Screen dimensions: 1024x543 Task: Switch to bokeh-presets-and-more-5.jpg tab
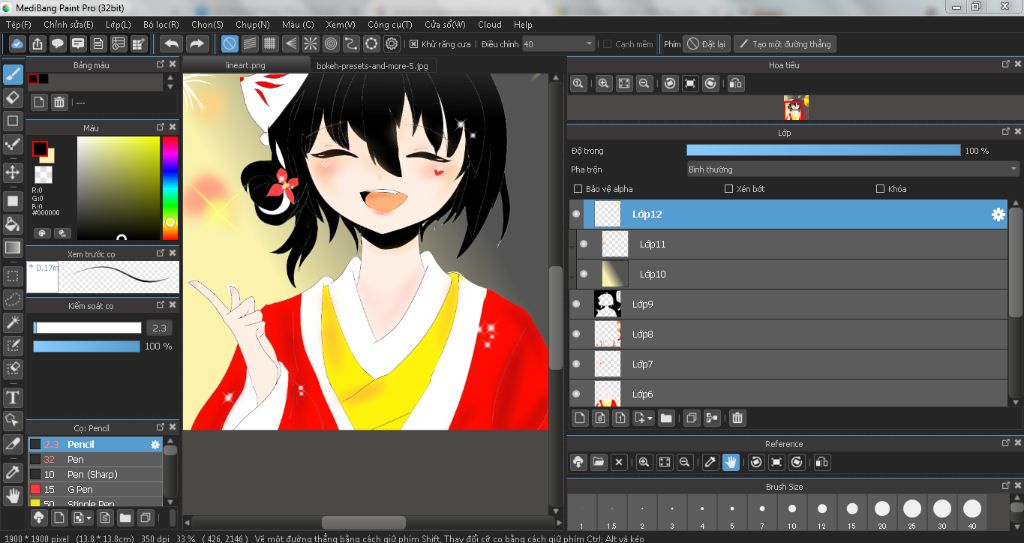pyautogui.click(x=372, y=66)
